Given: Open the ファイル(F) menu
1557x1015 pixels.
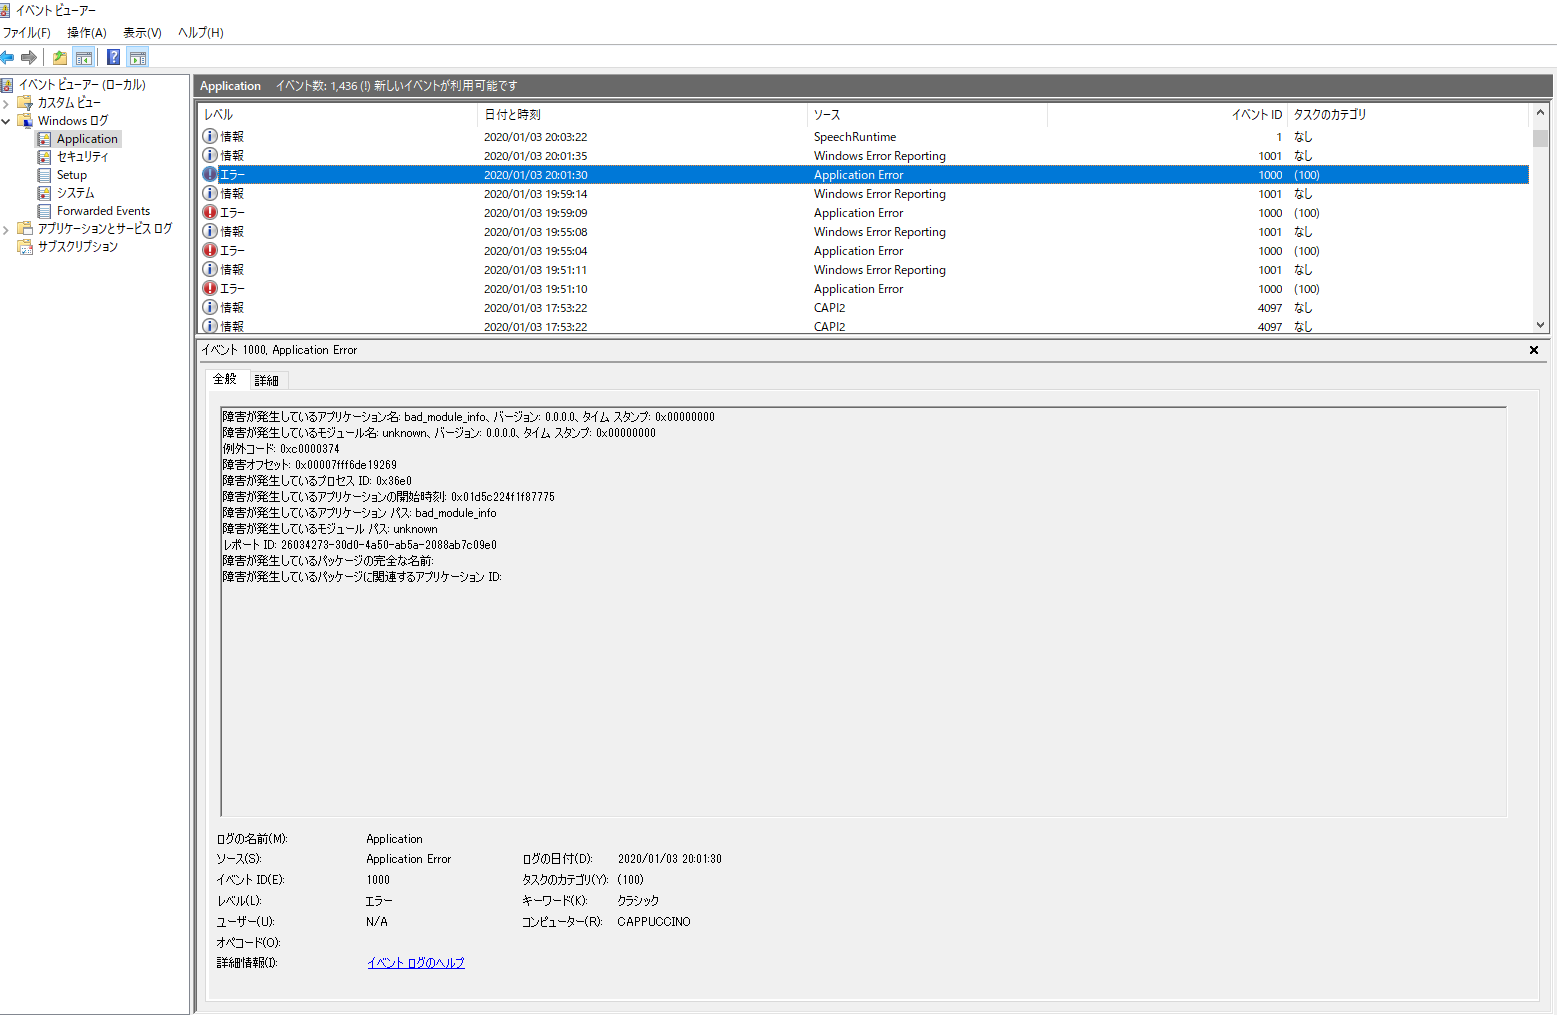Looking at the screenshot, I should pyautogui.click(x=27, y=33).
